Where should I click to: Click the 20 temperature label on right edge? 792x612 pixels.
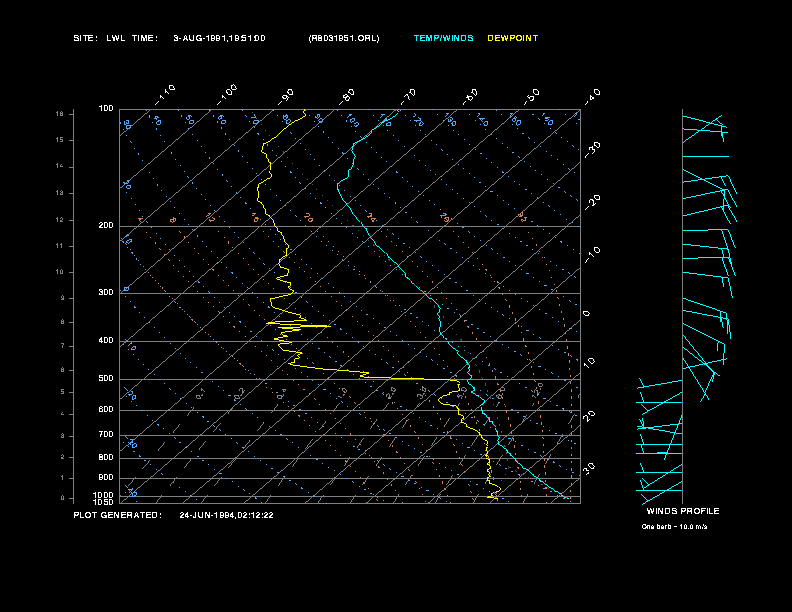point(589,416)
